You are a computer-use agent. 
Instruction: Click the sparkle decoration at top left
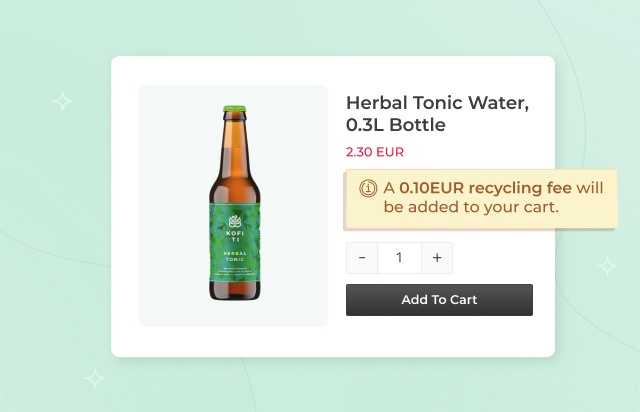(x=62, y=101)
